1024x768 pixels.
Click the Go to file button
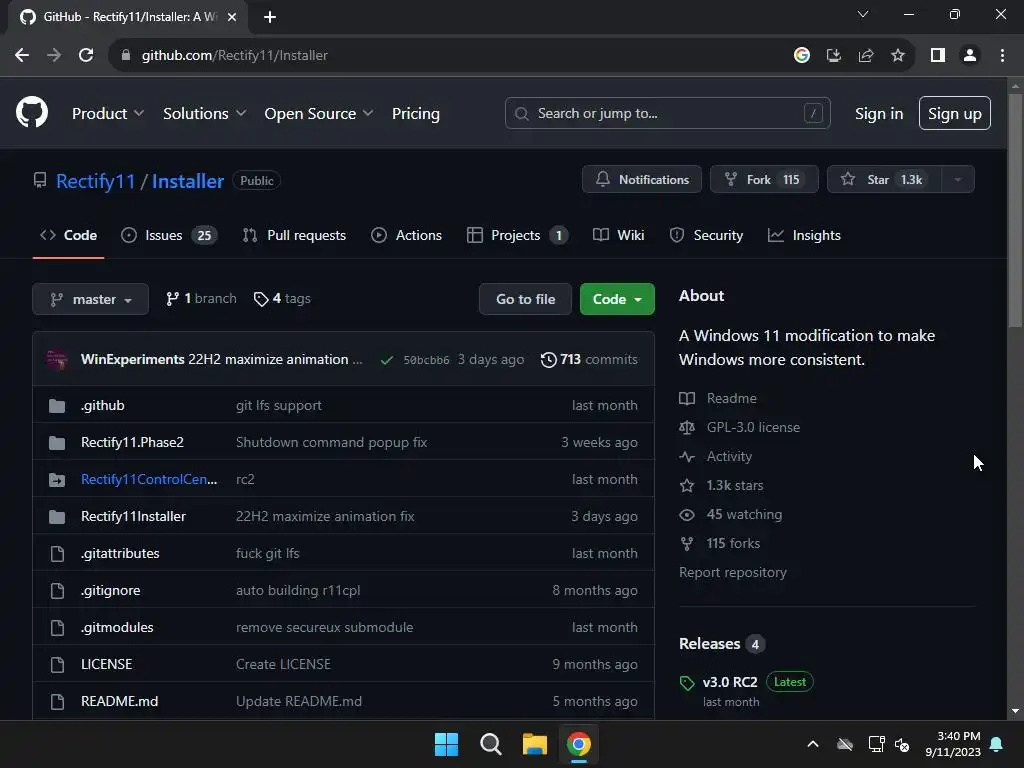pyautogui.click(x=526, y=299)
